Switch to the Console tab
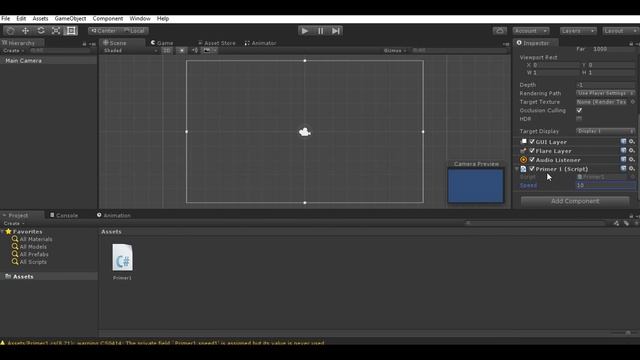 pyautogui.click(x=64, y=215)
